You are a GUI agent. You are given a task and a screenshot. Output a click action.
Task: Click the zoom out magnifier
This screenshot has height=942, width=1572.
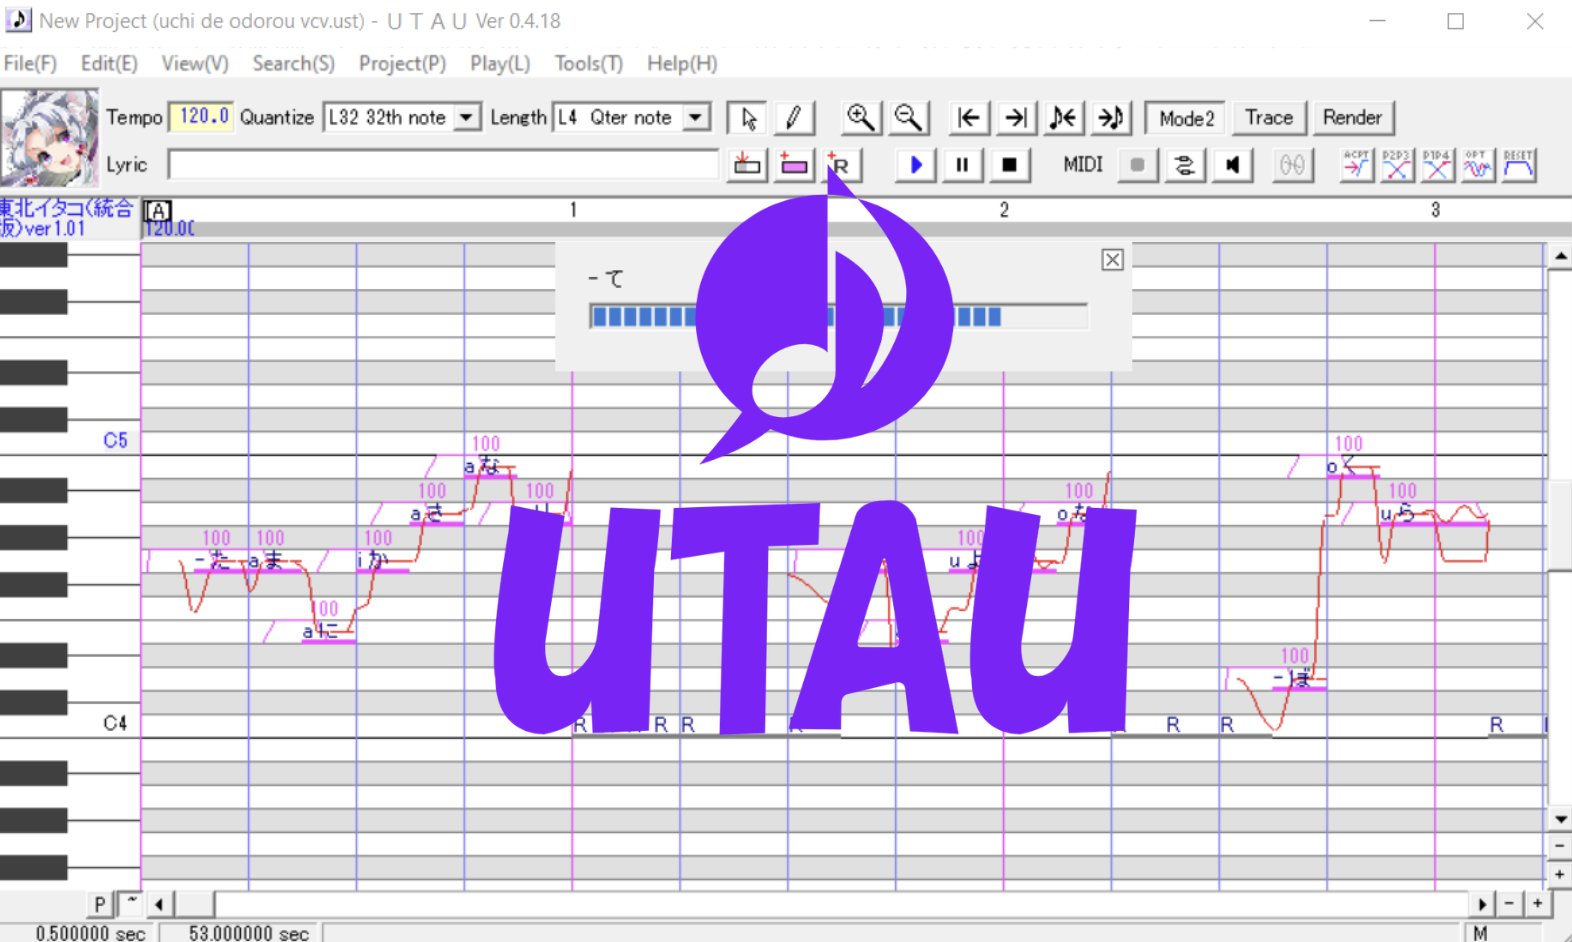coord(908,118)
